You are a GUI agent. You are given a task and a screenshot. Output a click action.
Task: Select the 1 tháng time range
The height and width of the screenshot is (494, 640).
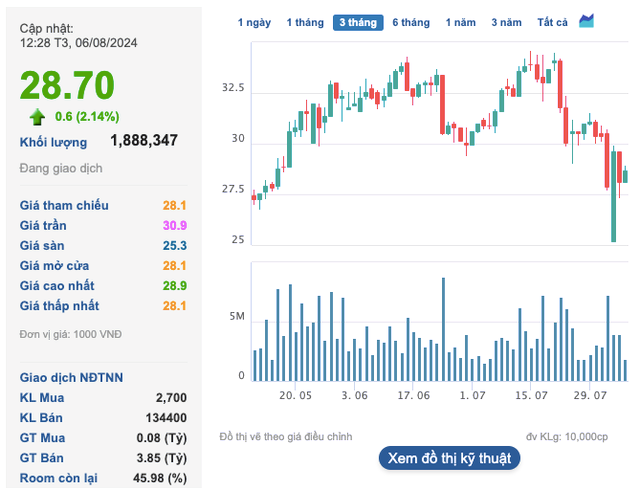[x=304, y=22]
